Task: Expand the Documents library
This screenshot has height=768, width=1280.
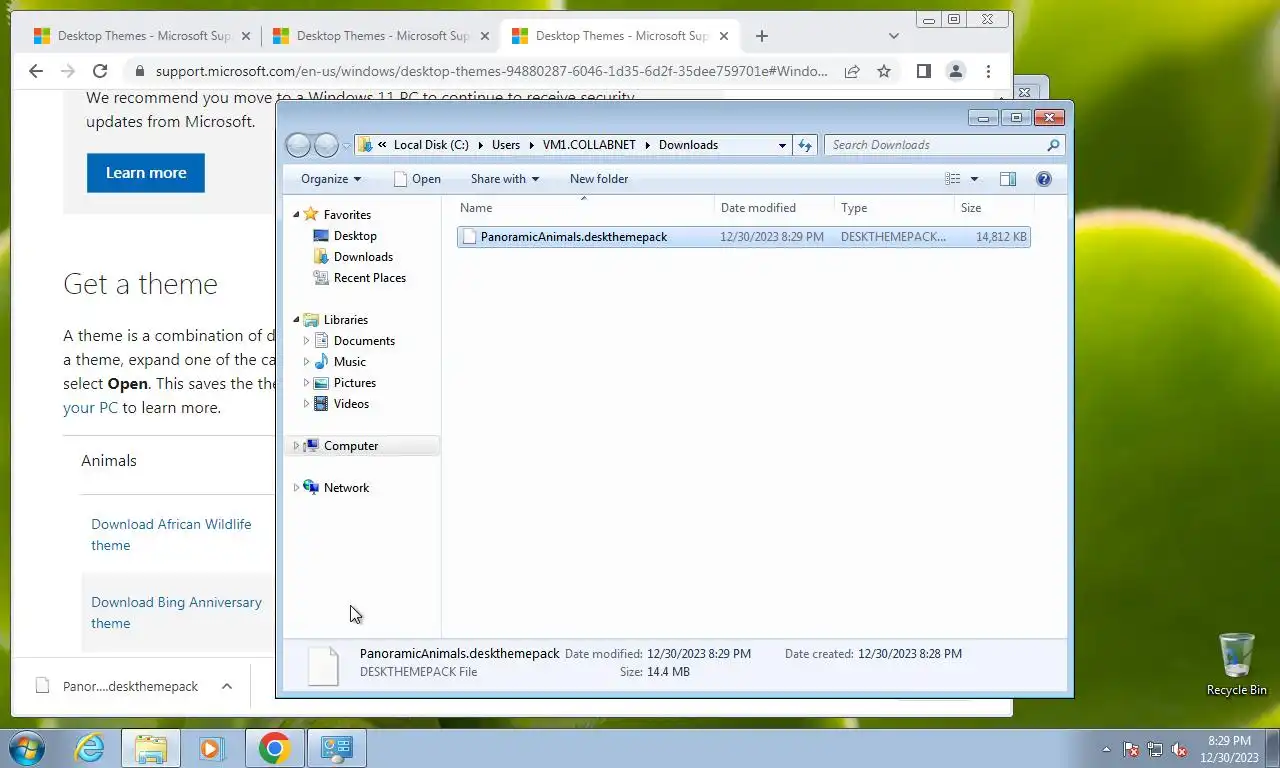Action: pos(306,341)
